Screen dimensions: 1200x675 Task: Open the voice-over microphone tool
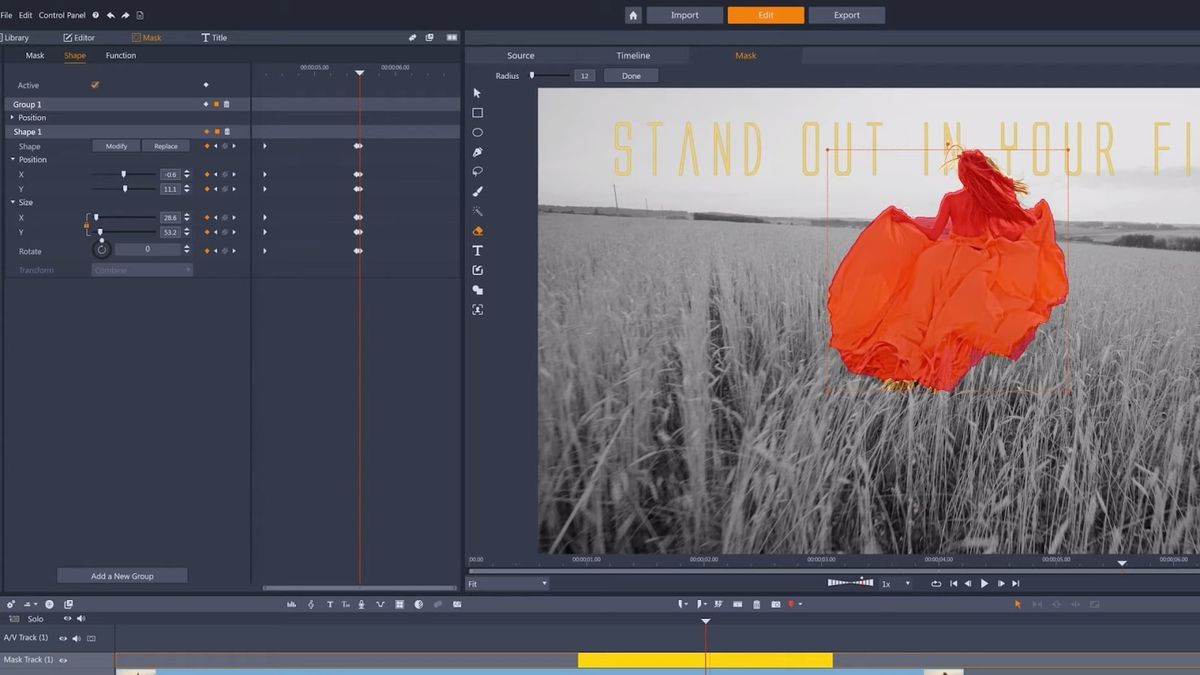tap(361, 604)
